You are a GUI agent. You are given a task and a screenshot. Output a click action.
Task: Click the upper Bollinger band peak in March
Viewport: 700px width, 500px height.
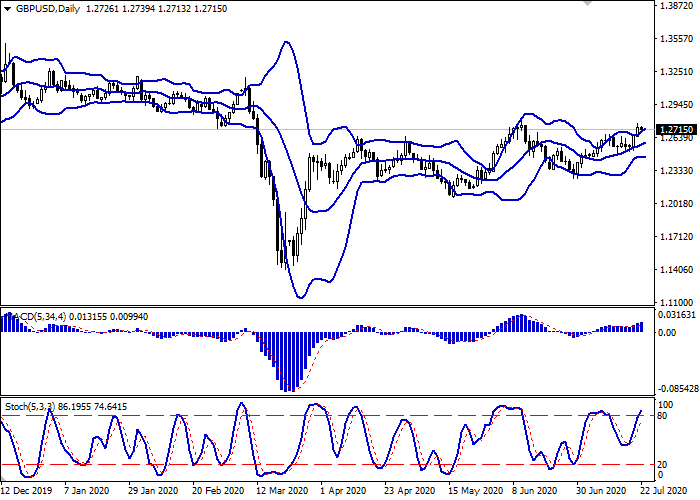(x=286, y=42)
